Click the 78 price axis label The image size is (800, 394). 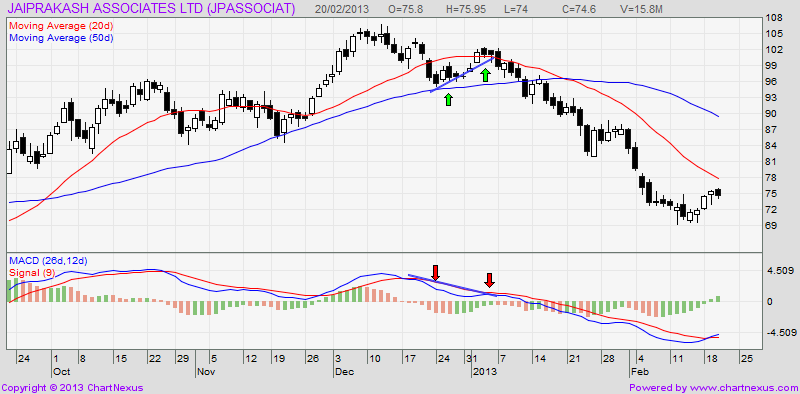[772, 178]
